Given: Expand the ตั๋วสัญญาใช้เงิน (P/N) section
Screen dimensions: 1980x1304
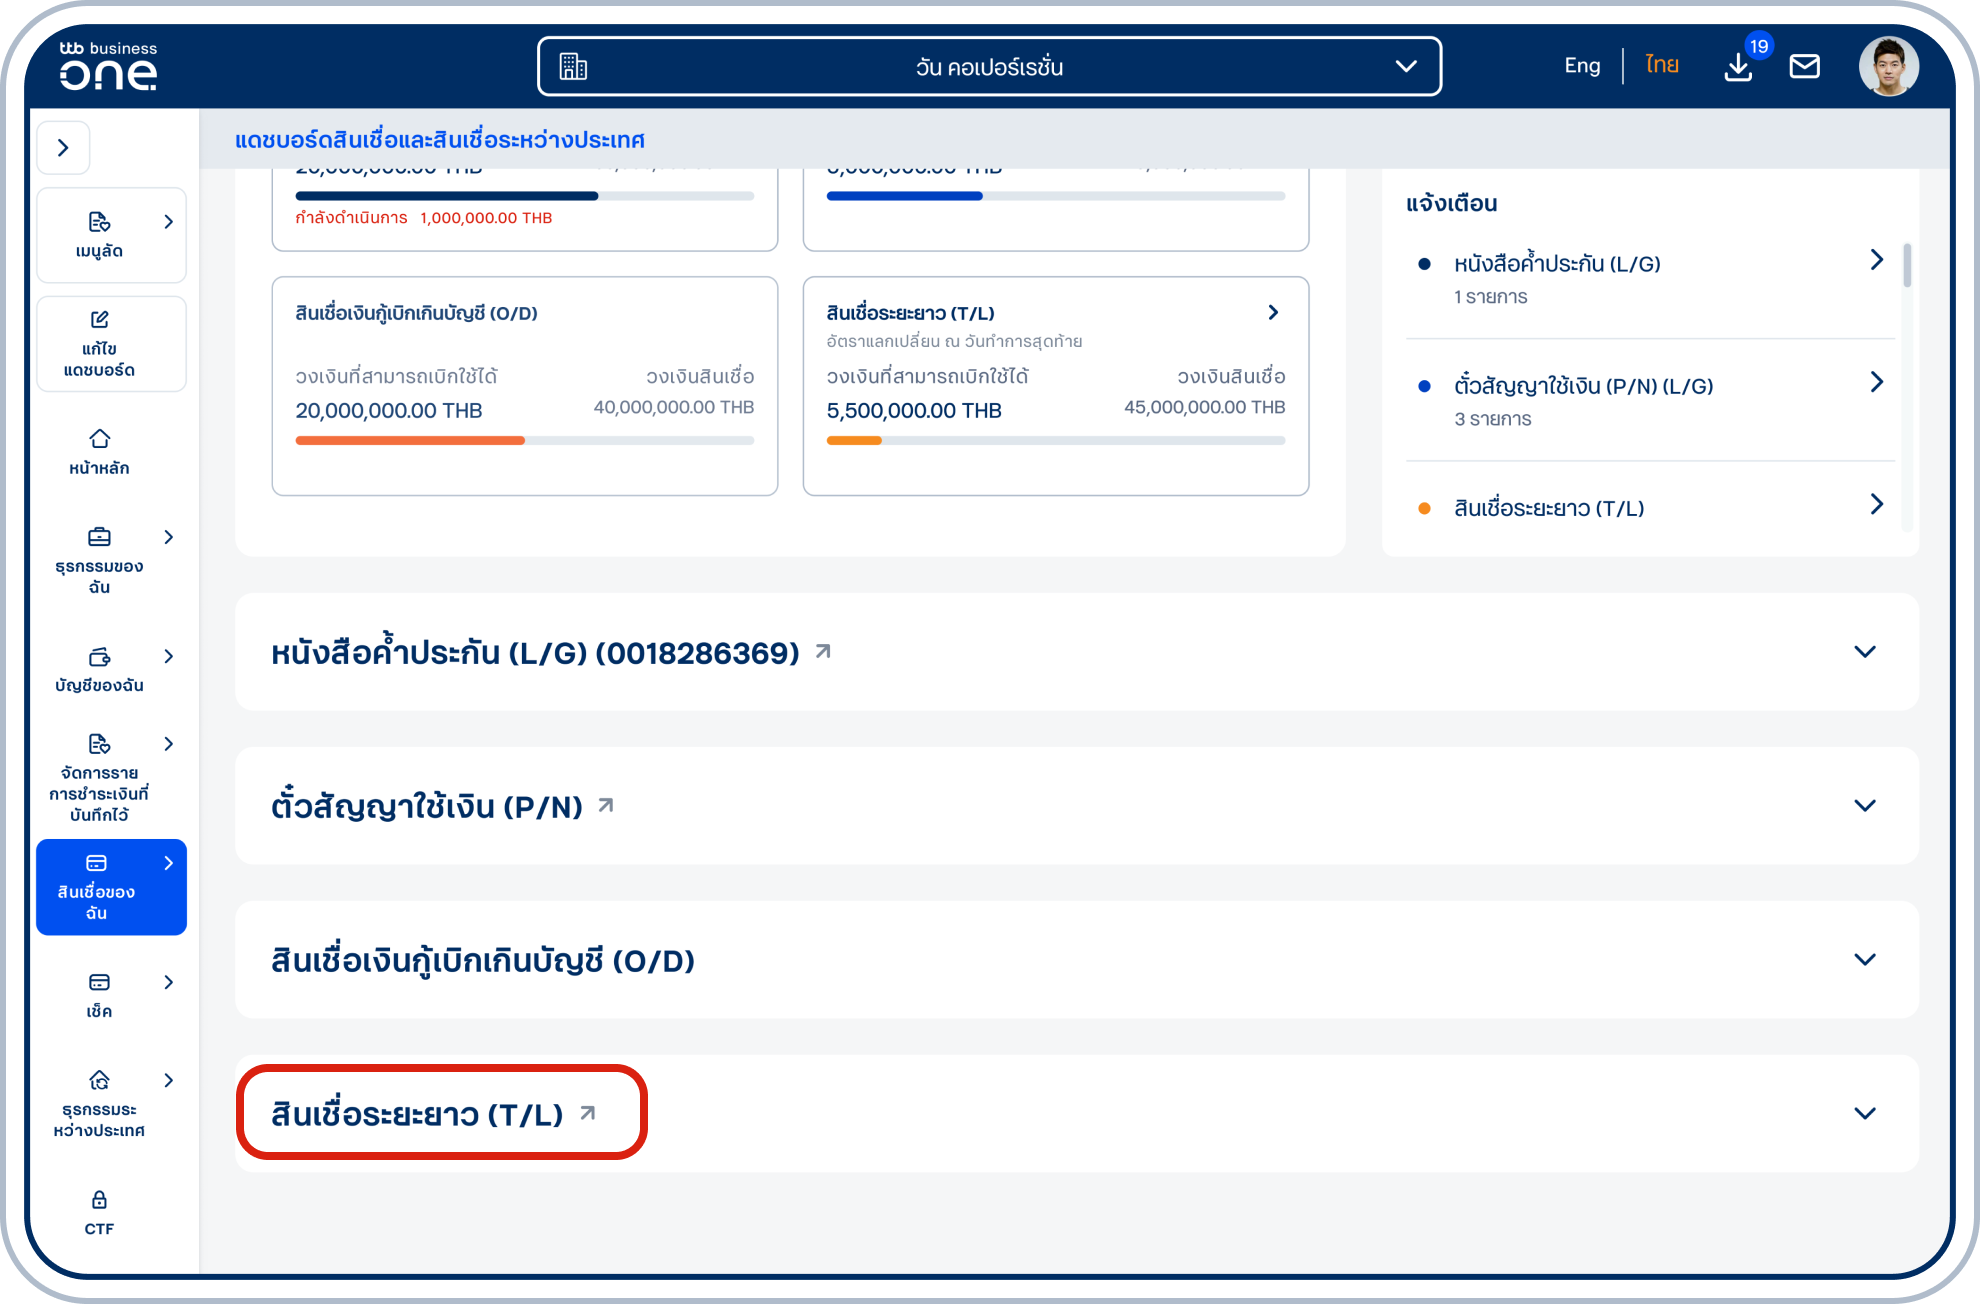Looking at the screenshot, I should 1864,804.
